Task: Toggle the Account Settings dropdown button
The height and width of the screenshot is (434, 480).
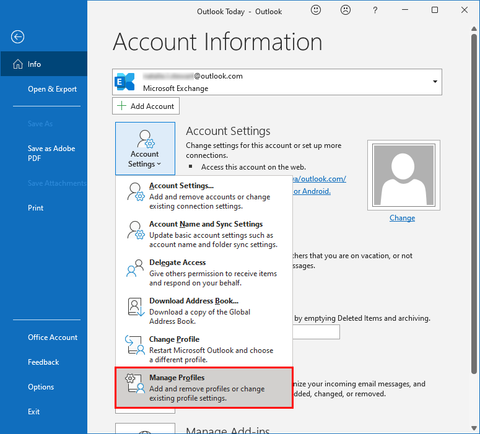Action: point(145,148)
